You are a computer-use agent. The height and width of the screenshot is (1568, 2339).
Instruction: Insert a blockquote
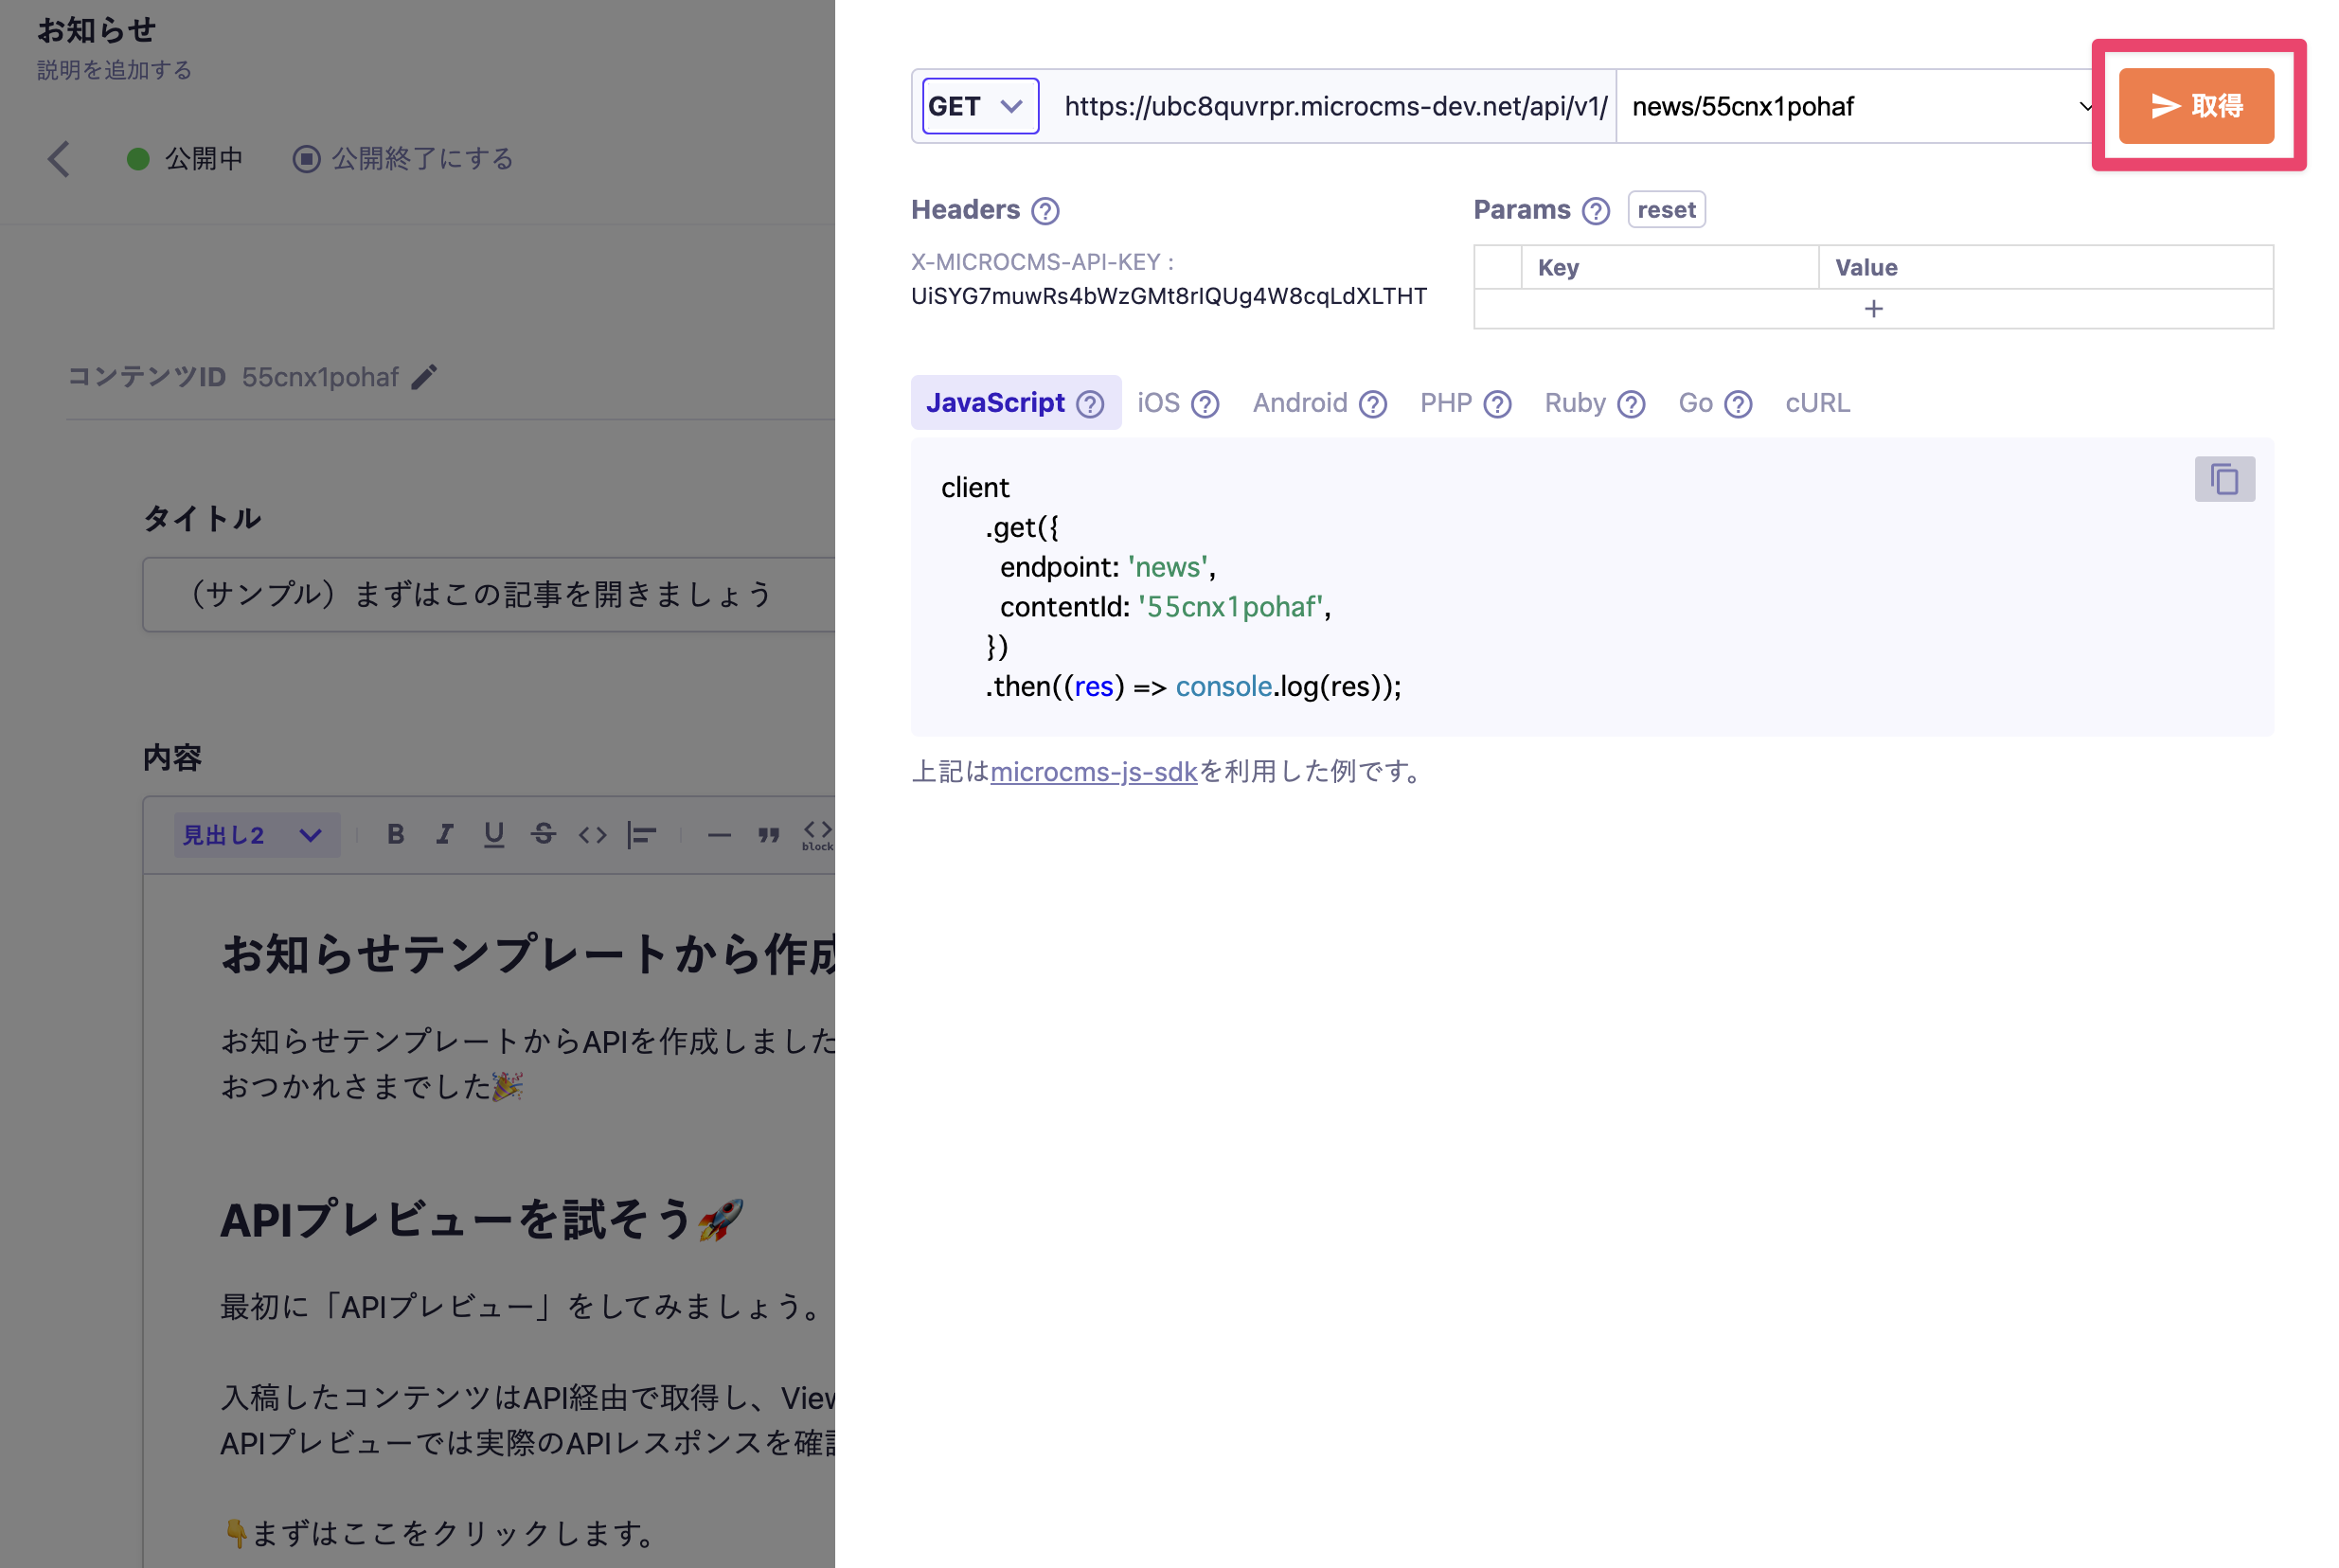point(768,834)
